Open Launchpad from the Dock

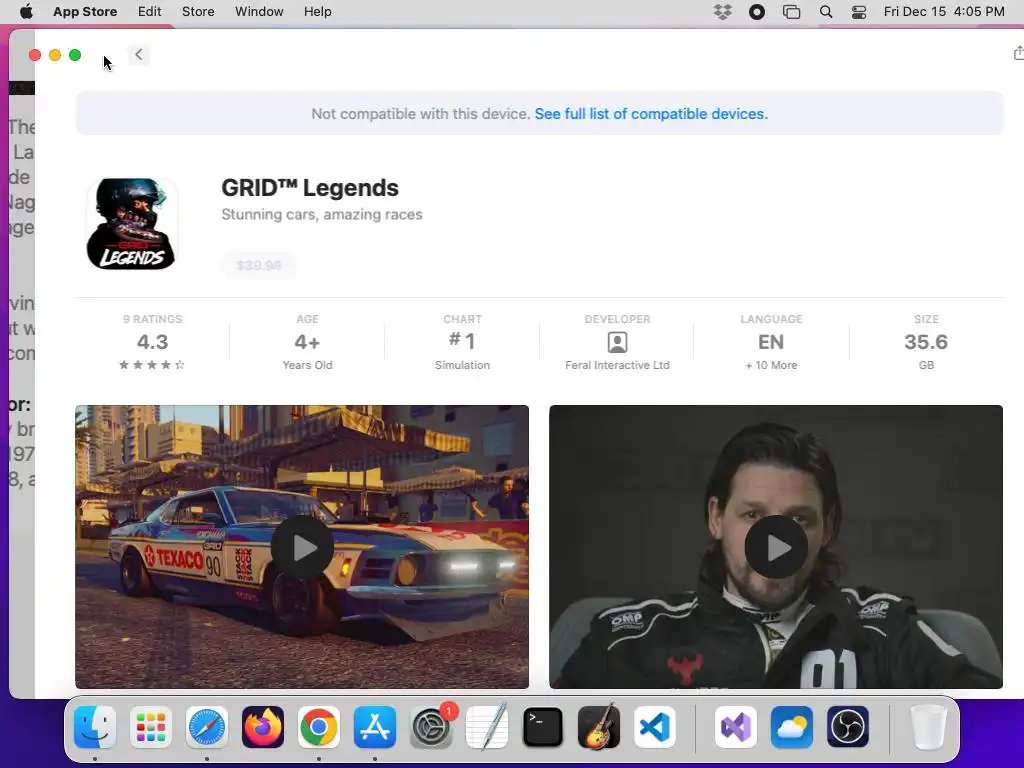151,727
